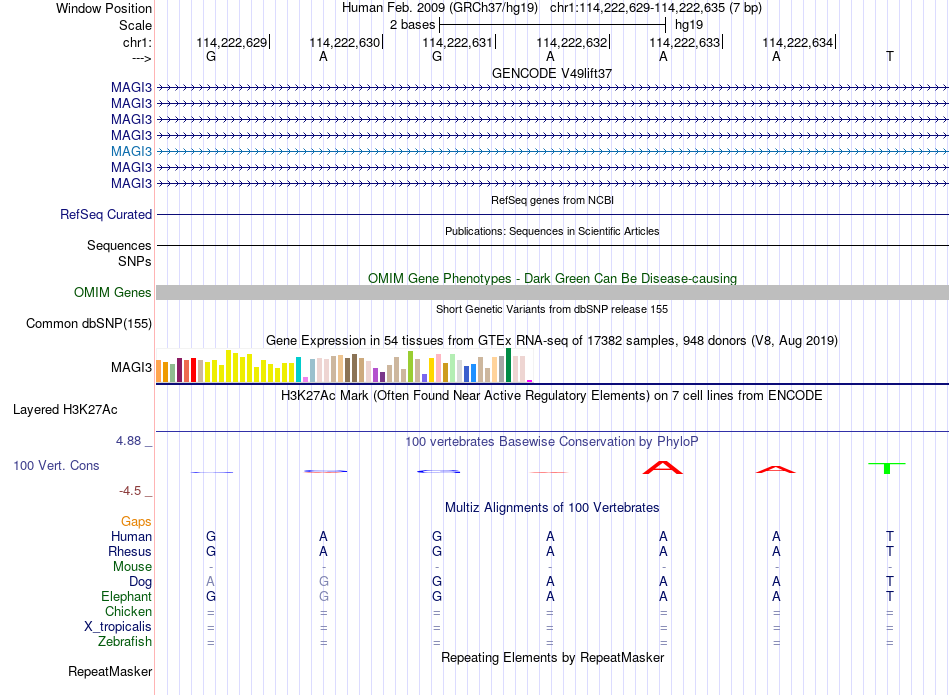
Task: Click the GENCODE V49lift37 track title
Action: point(552,73)
